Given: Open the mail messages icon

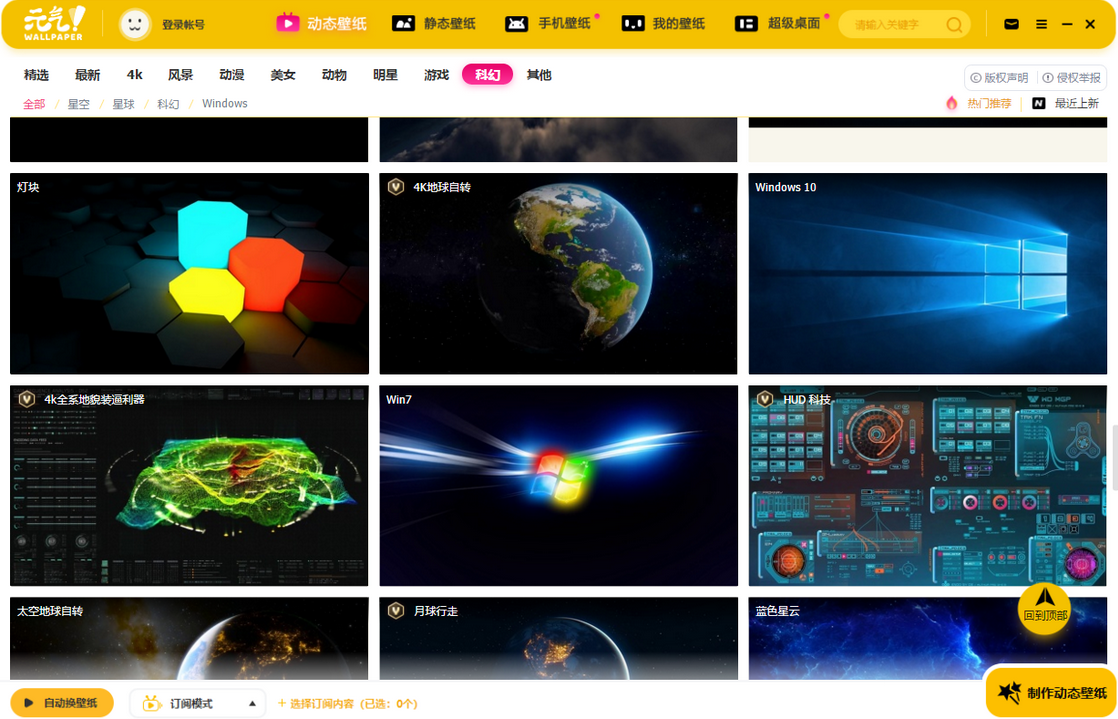Looking at the screenshot, I should click(x=1011, y=24).
